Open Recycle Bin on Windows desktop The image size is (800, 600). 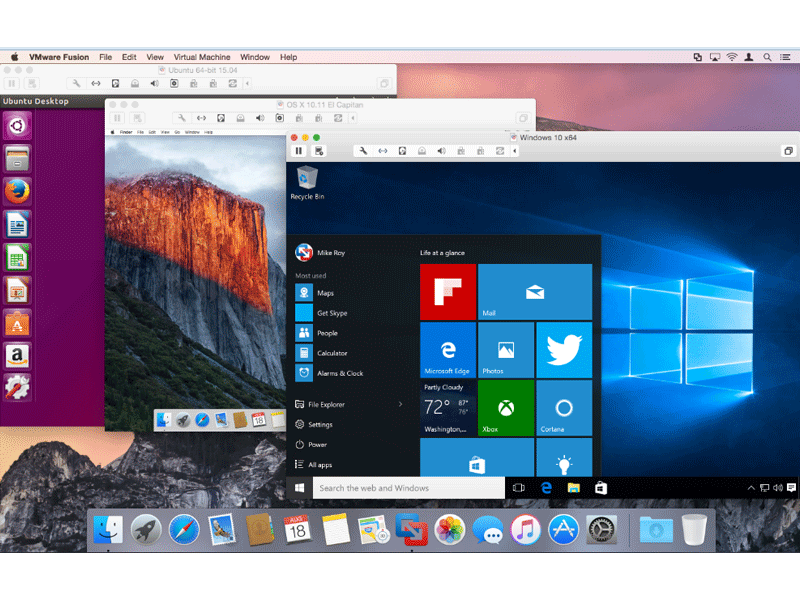click(x=307, y=183)
